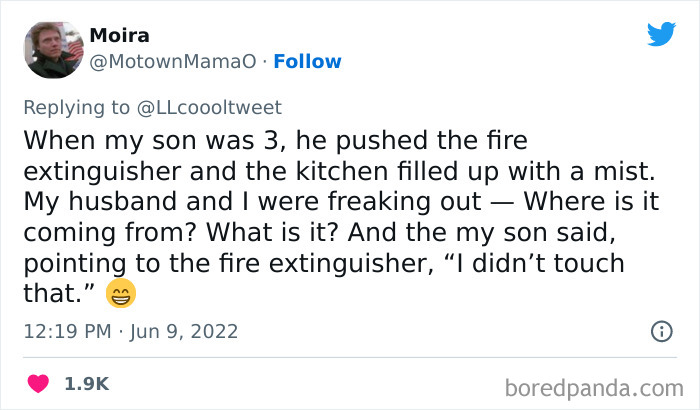Click the Twitter bird logo
Viewport: 700px width, 410px height.
coord(661,34)
